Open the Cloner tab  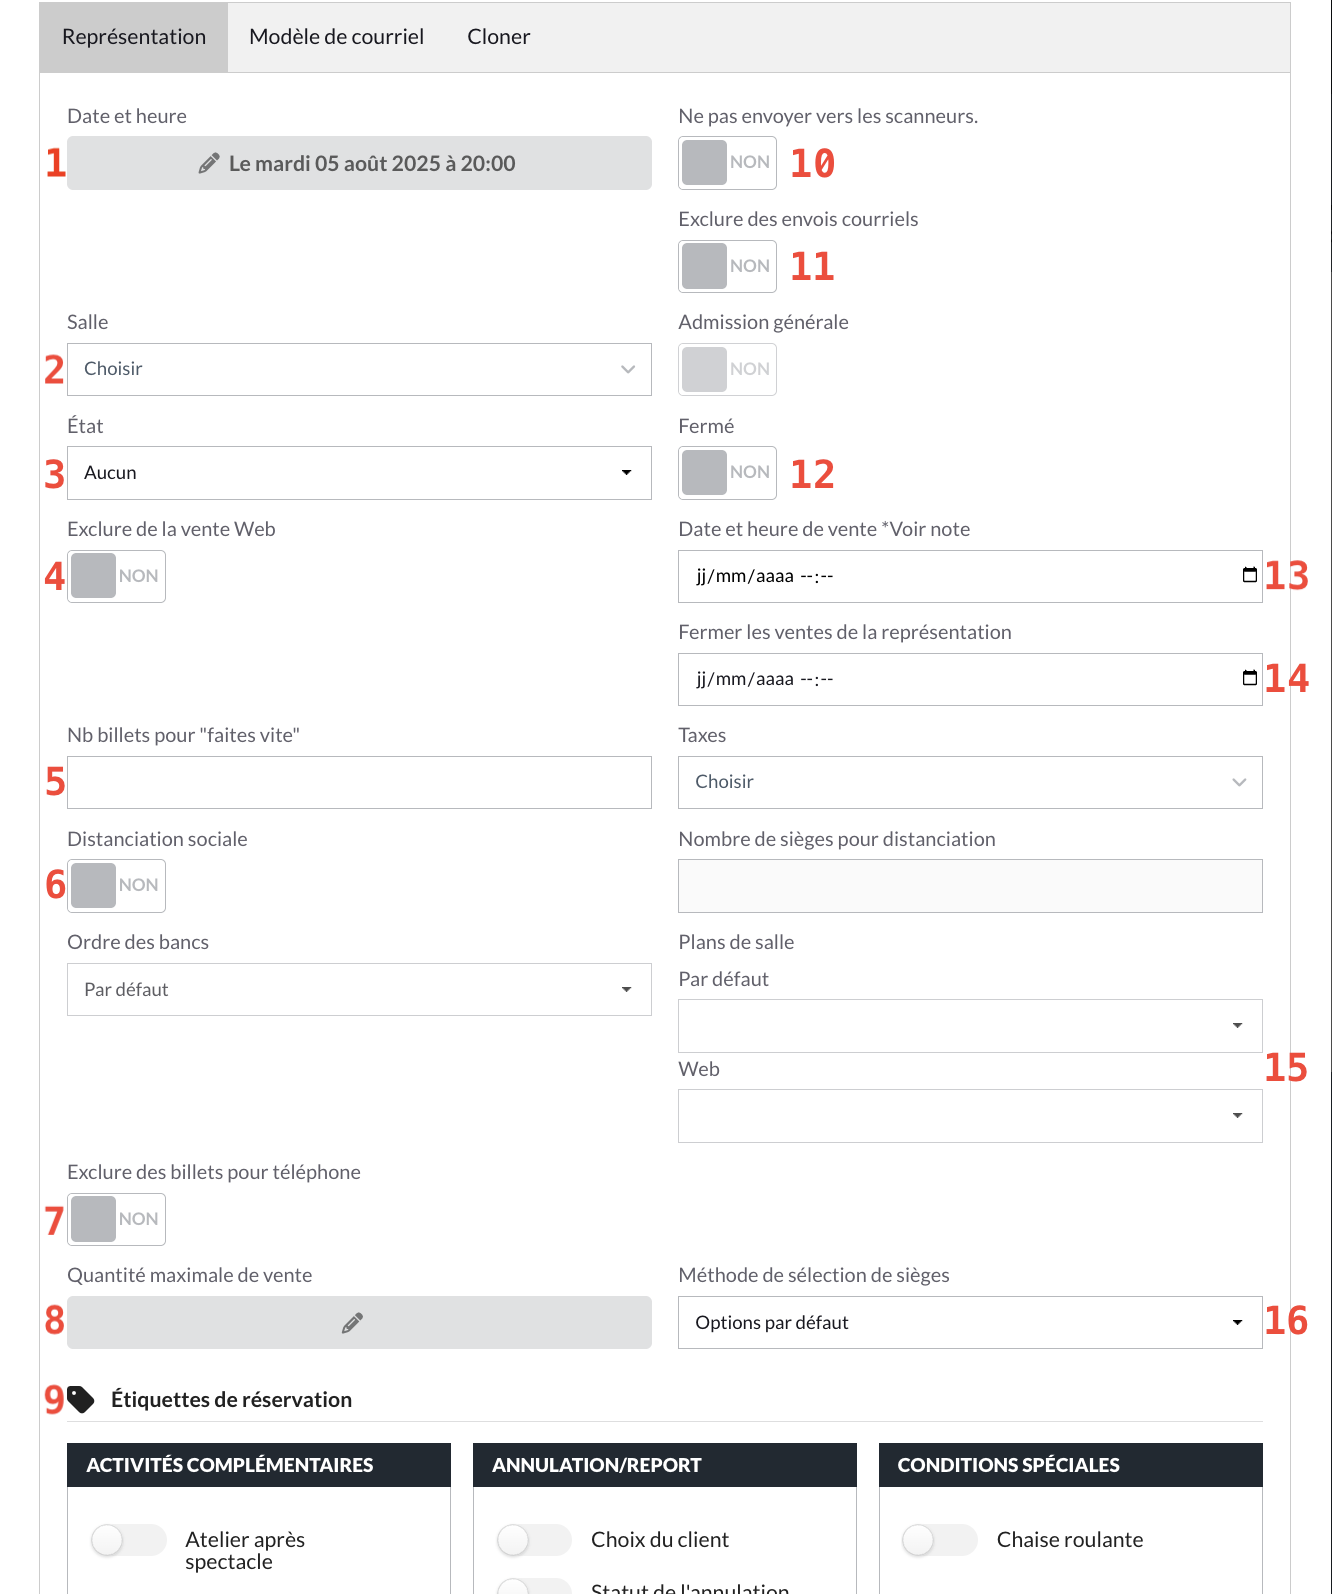[498, 37]
